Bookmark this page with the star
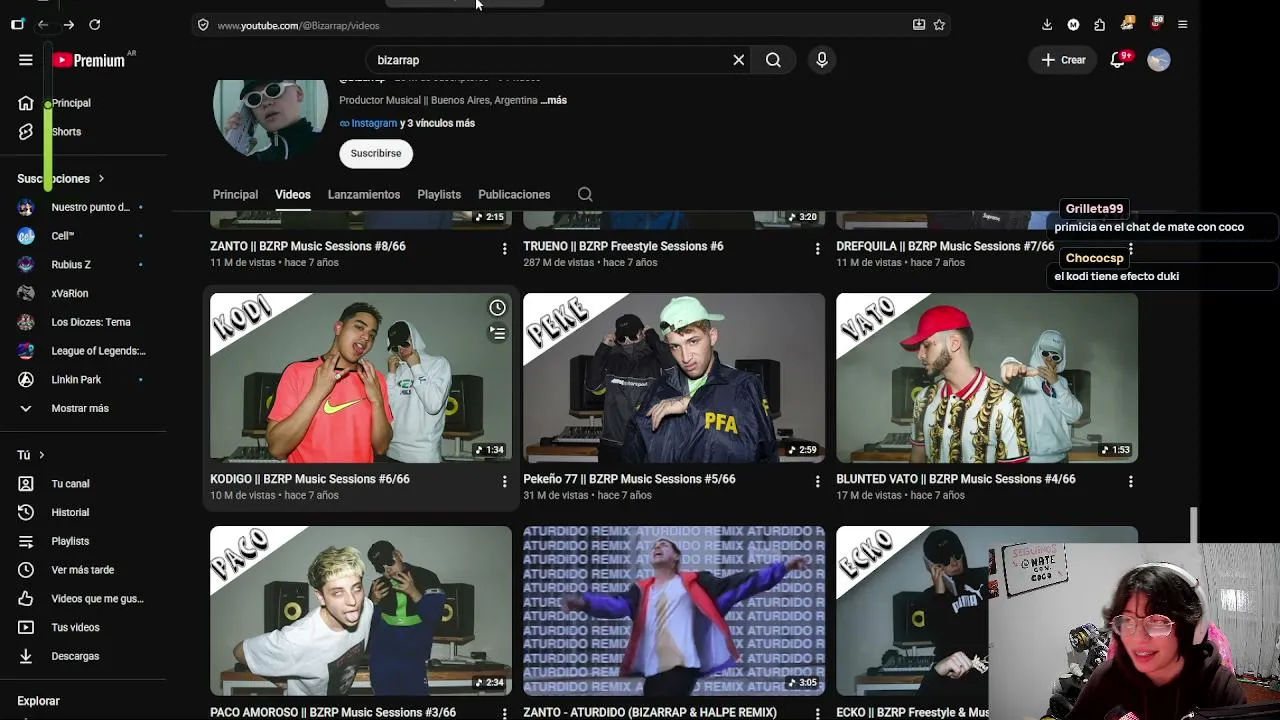Screen dimensions: 1280x720 [x=939, y=24]
